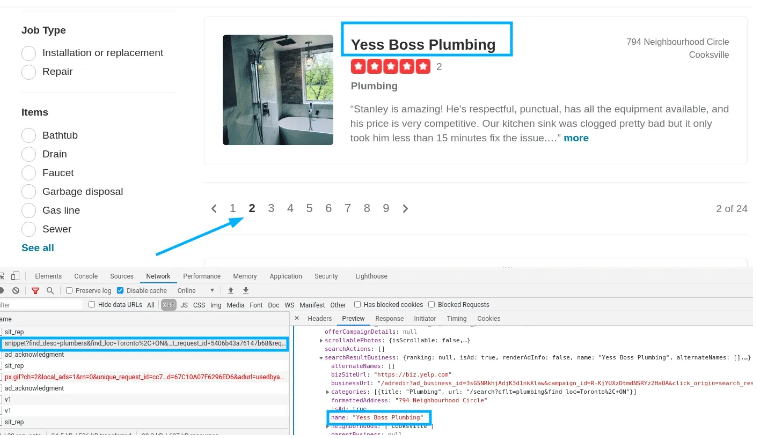The image size is (757, 438).
Task: Import HAR file with upload arrow
Action: pyautogui.click(x=231, y=290)
